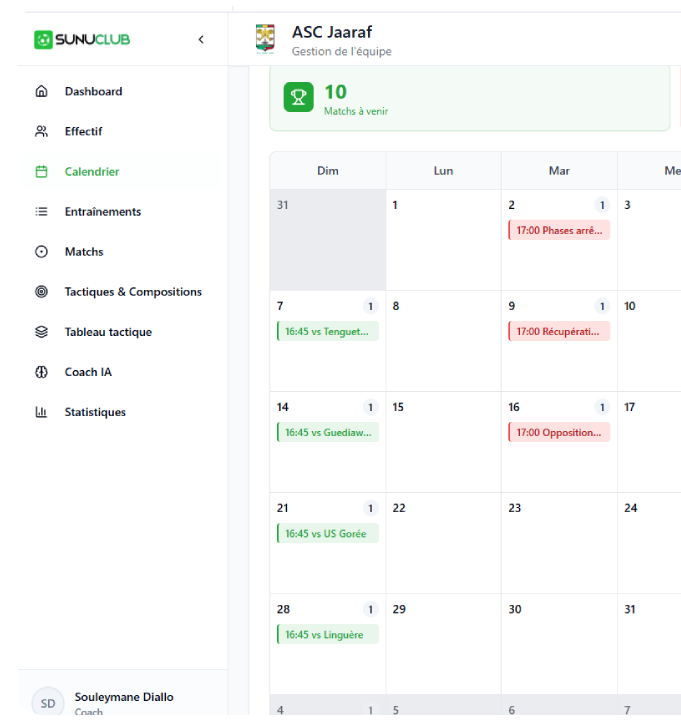
Task: Collapse the sidebar with the chevron
Action: pos(201,39)
